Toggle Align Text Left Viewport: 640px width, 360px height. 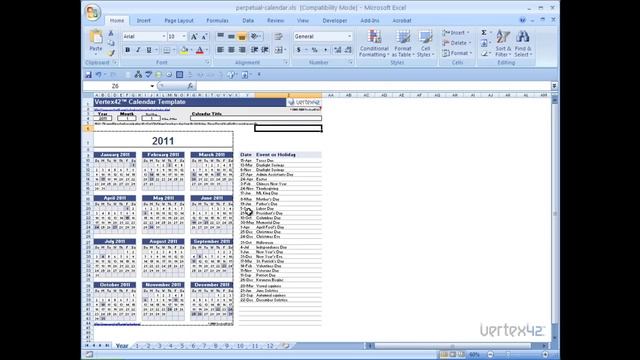(220, 50)
